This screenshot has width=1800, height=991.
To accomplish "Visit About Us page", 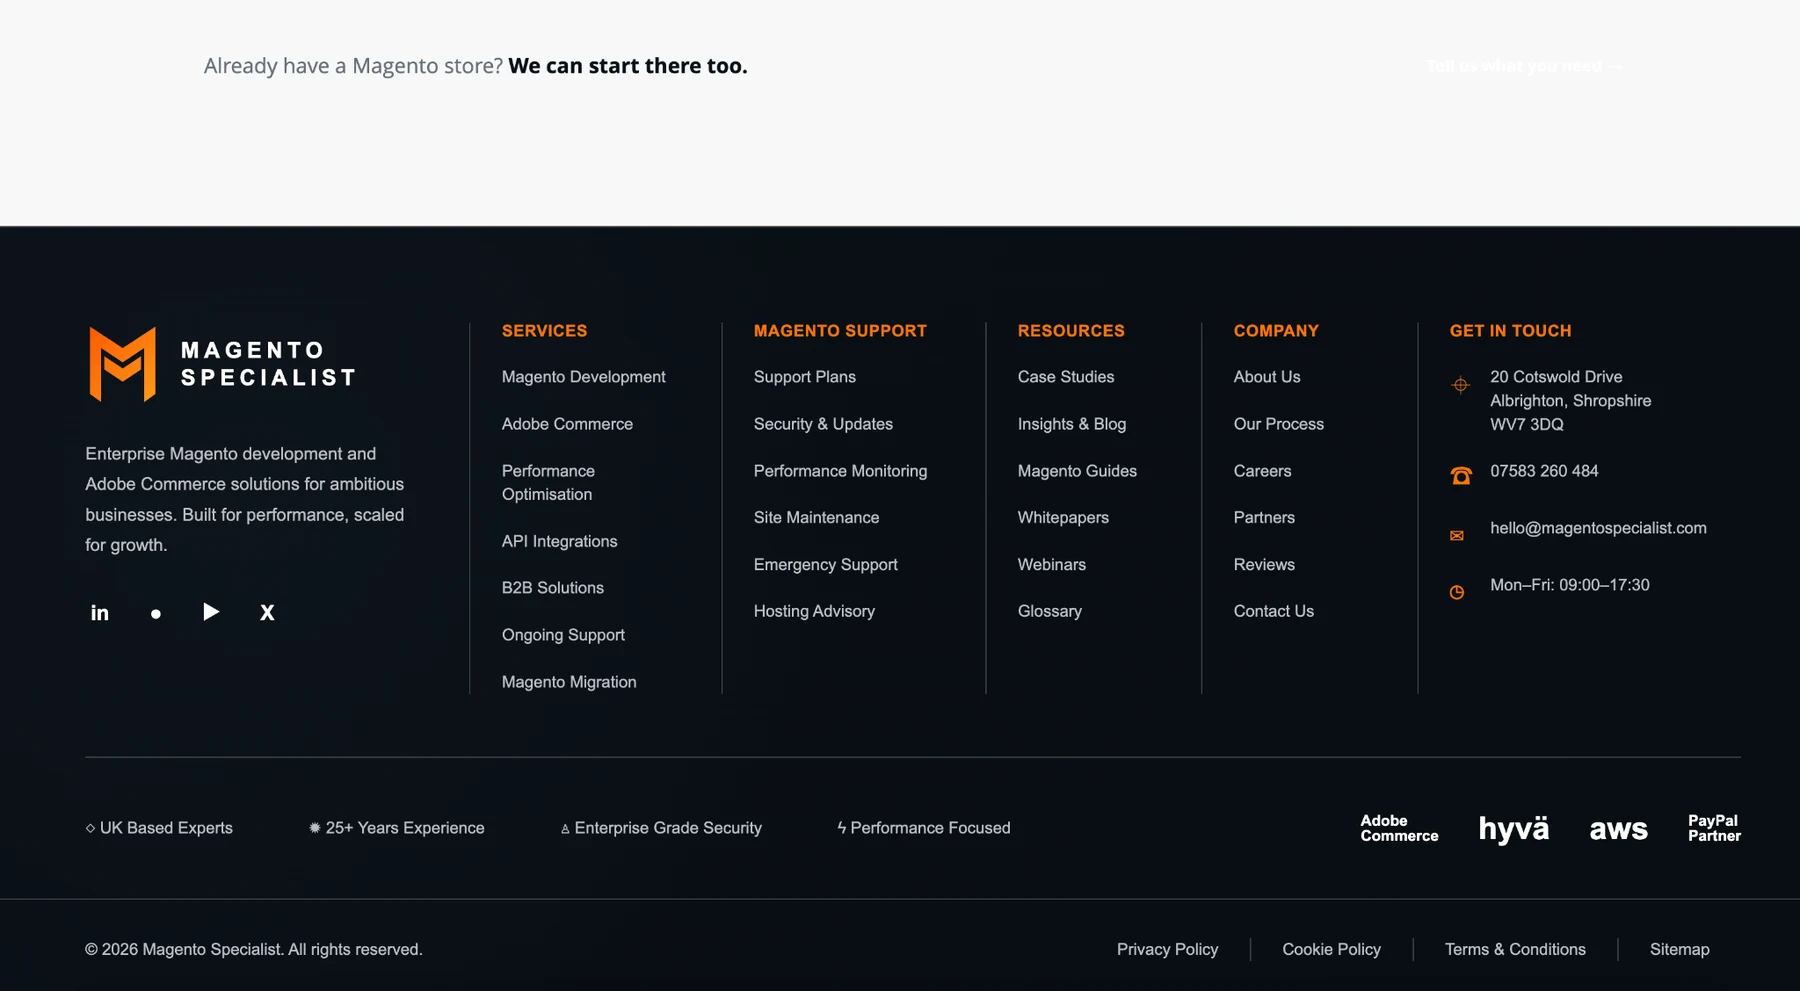I will pyautogui.click(x=1267, y=377).
